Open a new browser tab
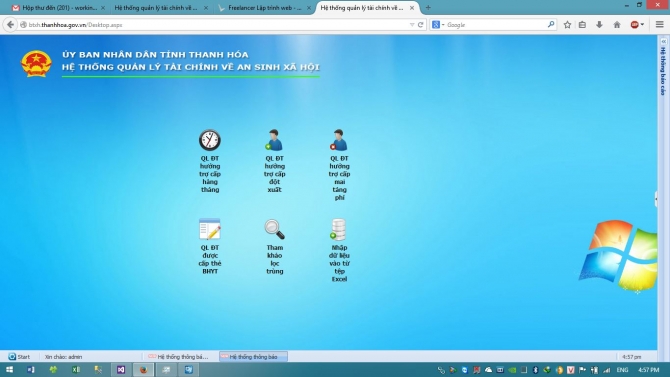The height and width of the screenshot is (377, 670). 428,8
